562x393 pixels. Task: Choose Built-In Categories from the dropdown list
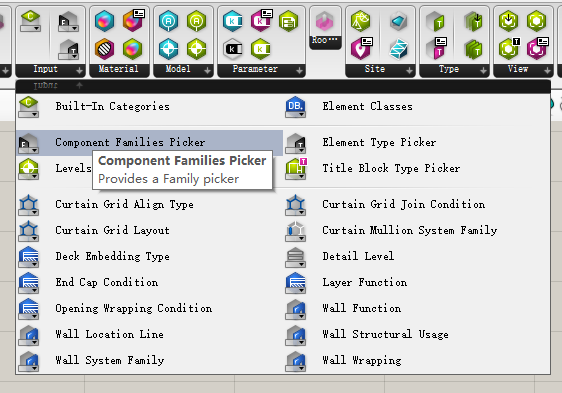149,107
